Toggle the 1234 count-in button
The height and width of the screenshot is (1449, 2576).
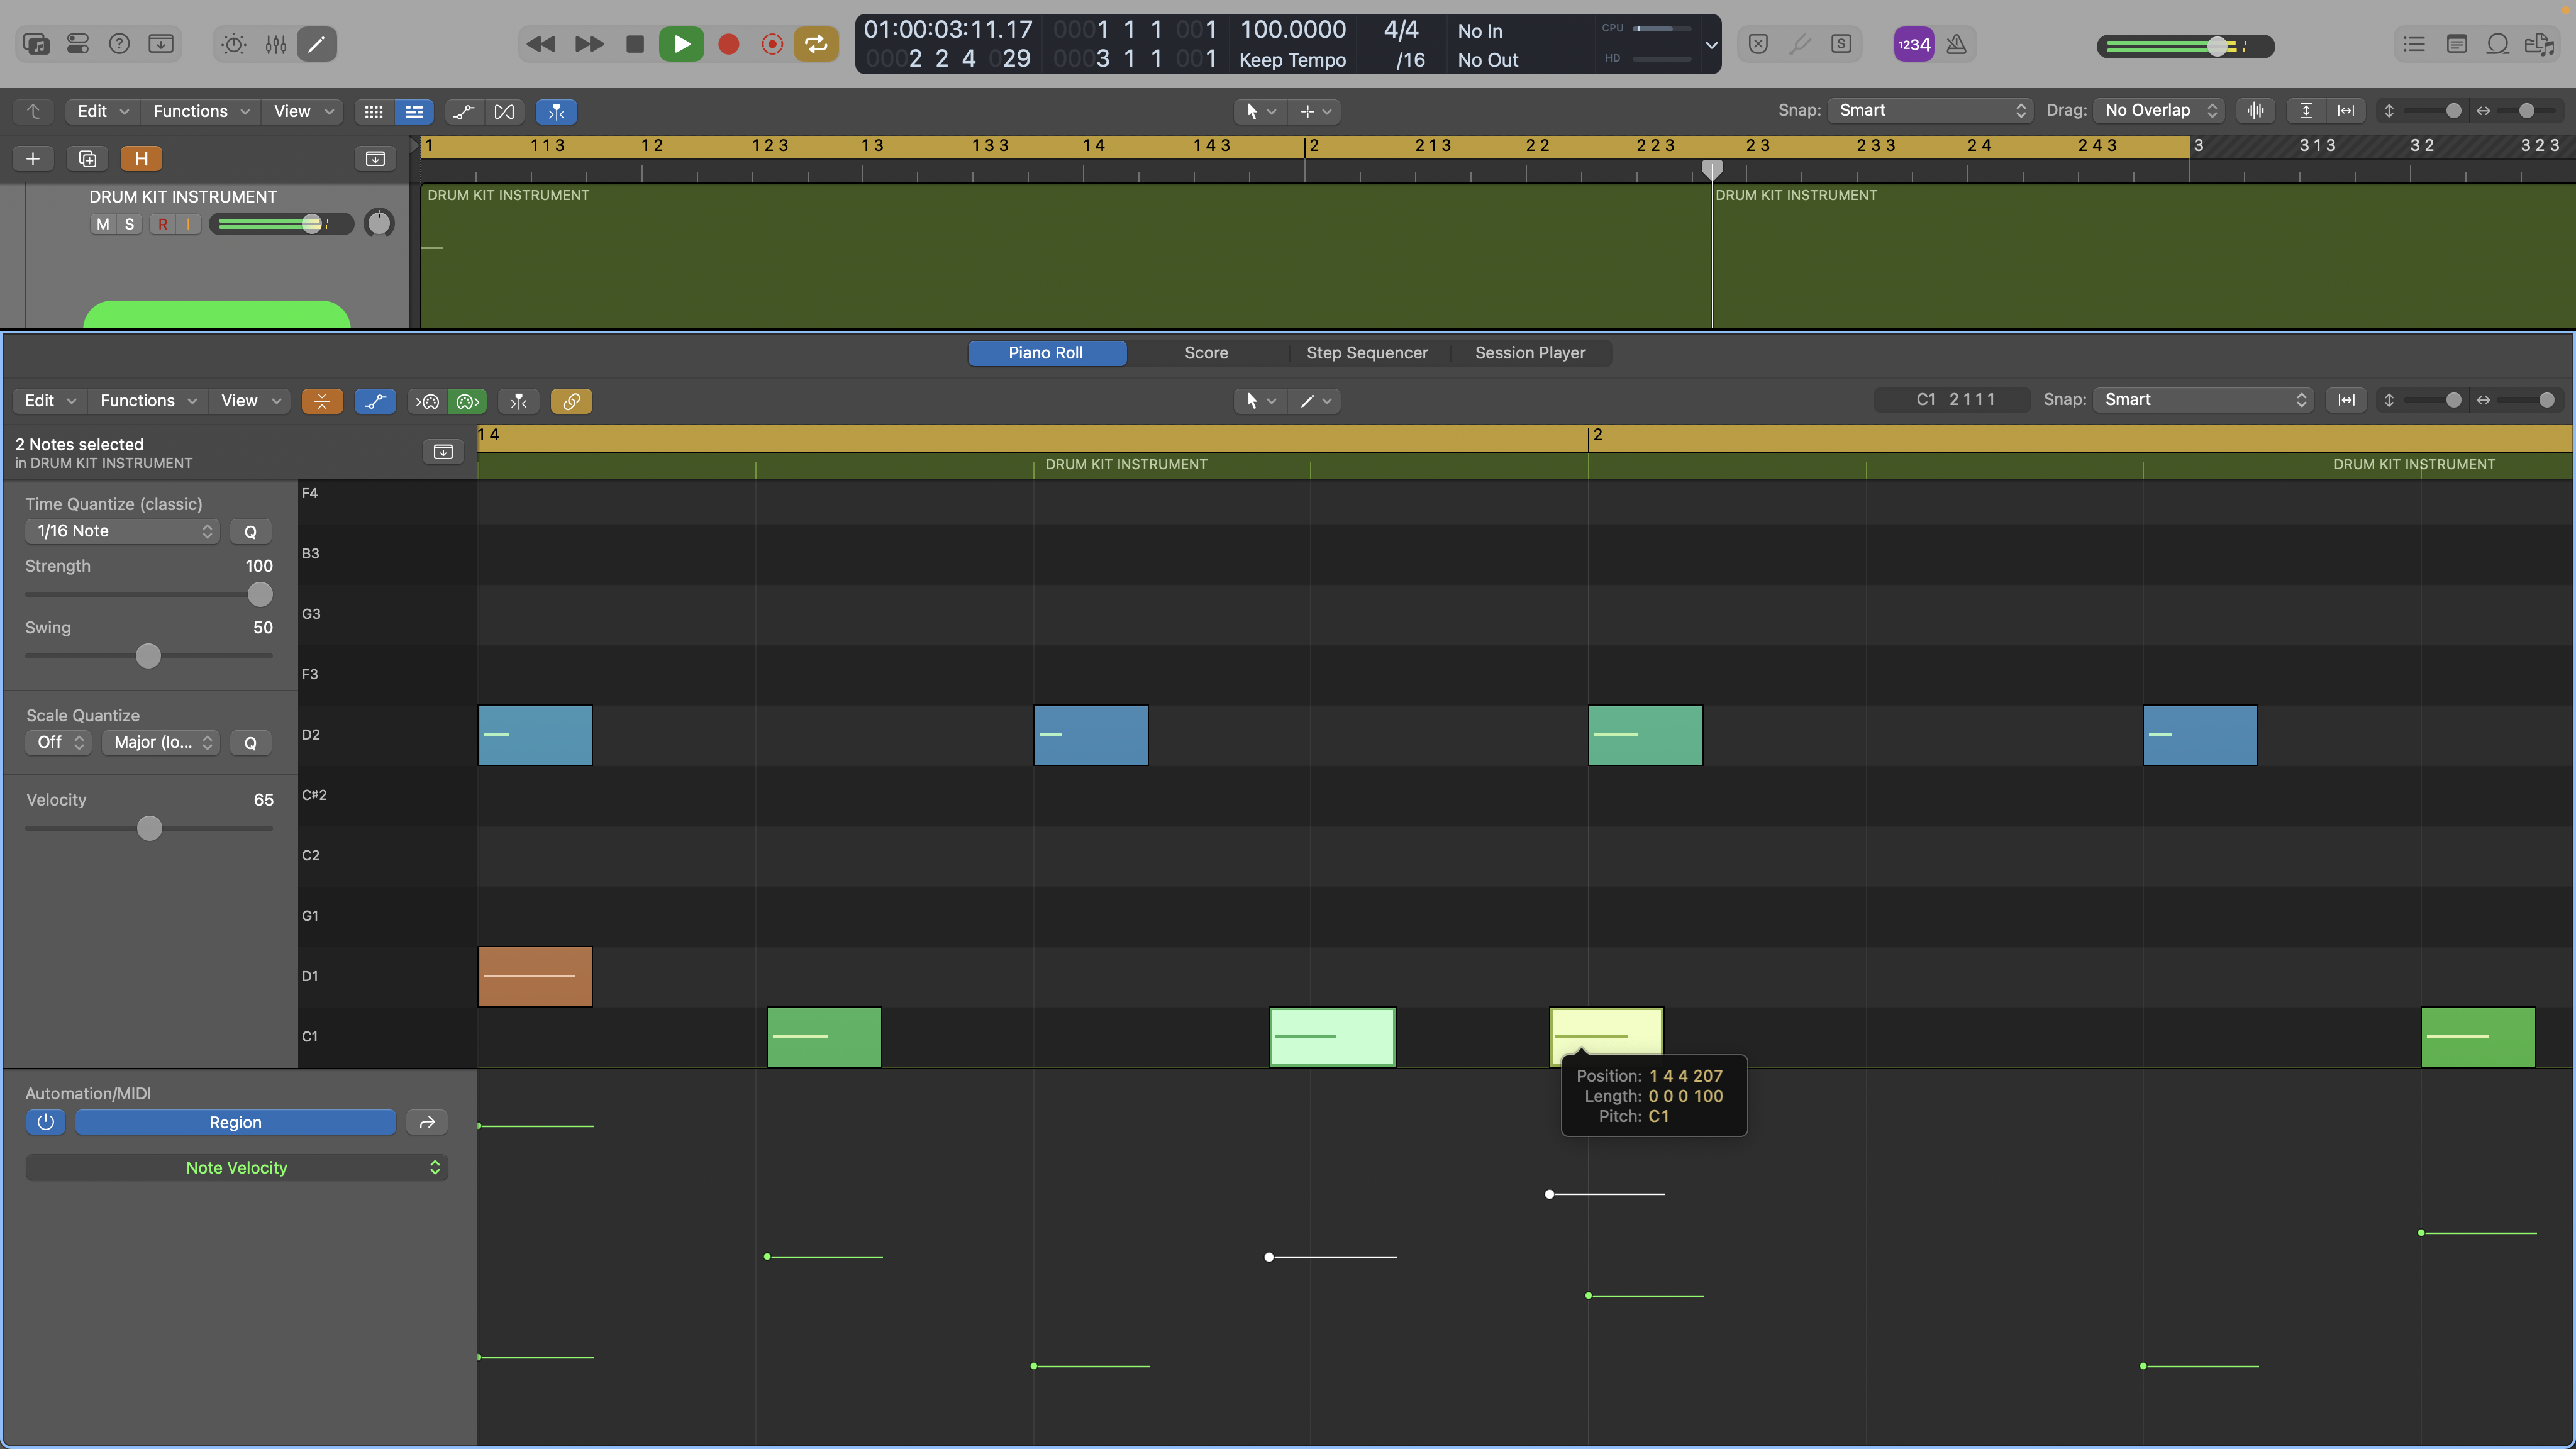(1914, 44)
